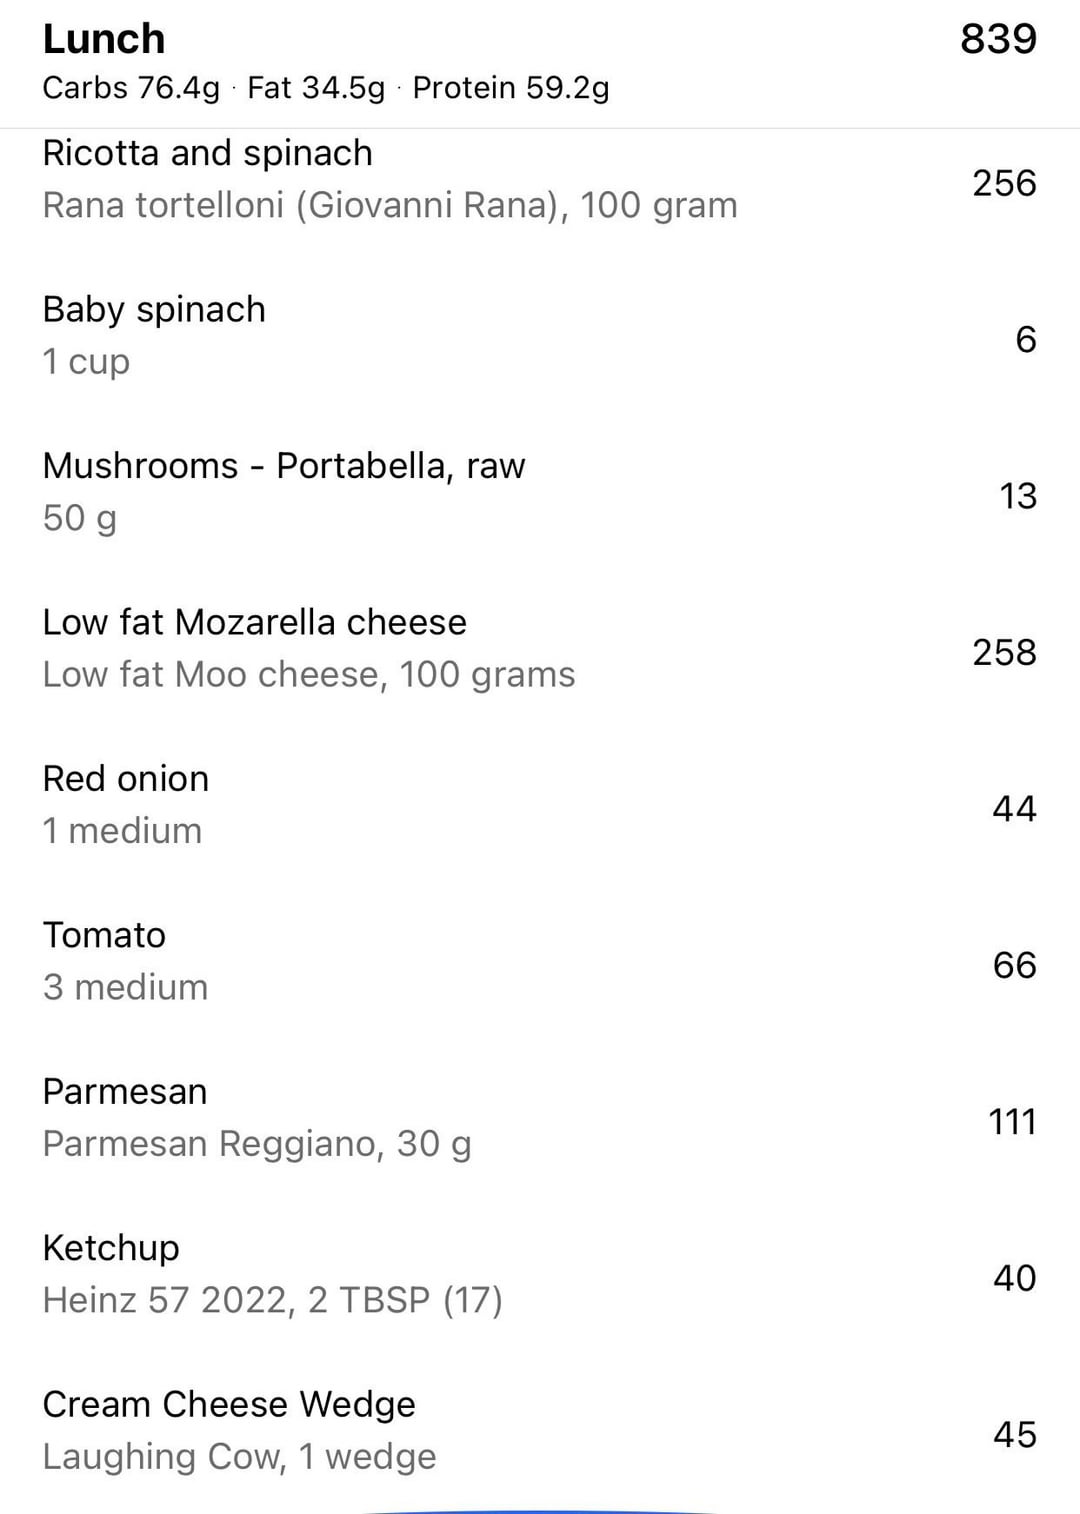Open the Tomato 3 medium entry

[x=540, y=961]
